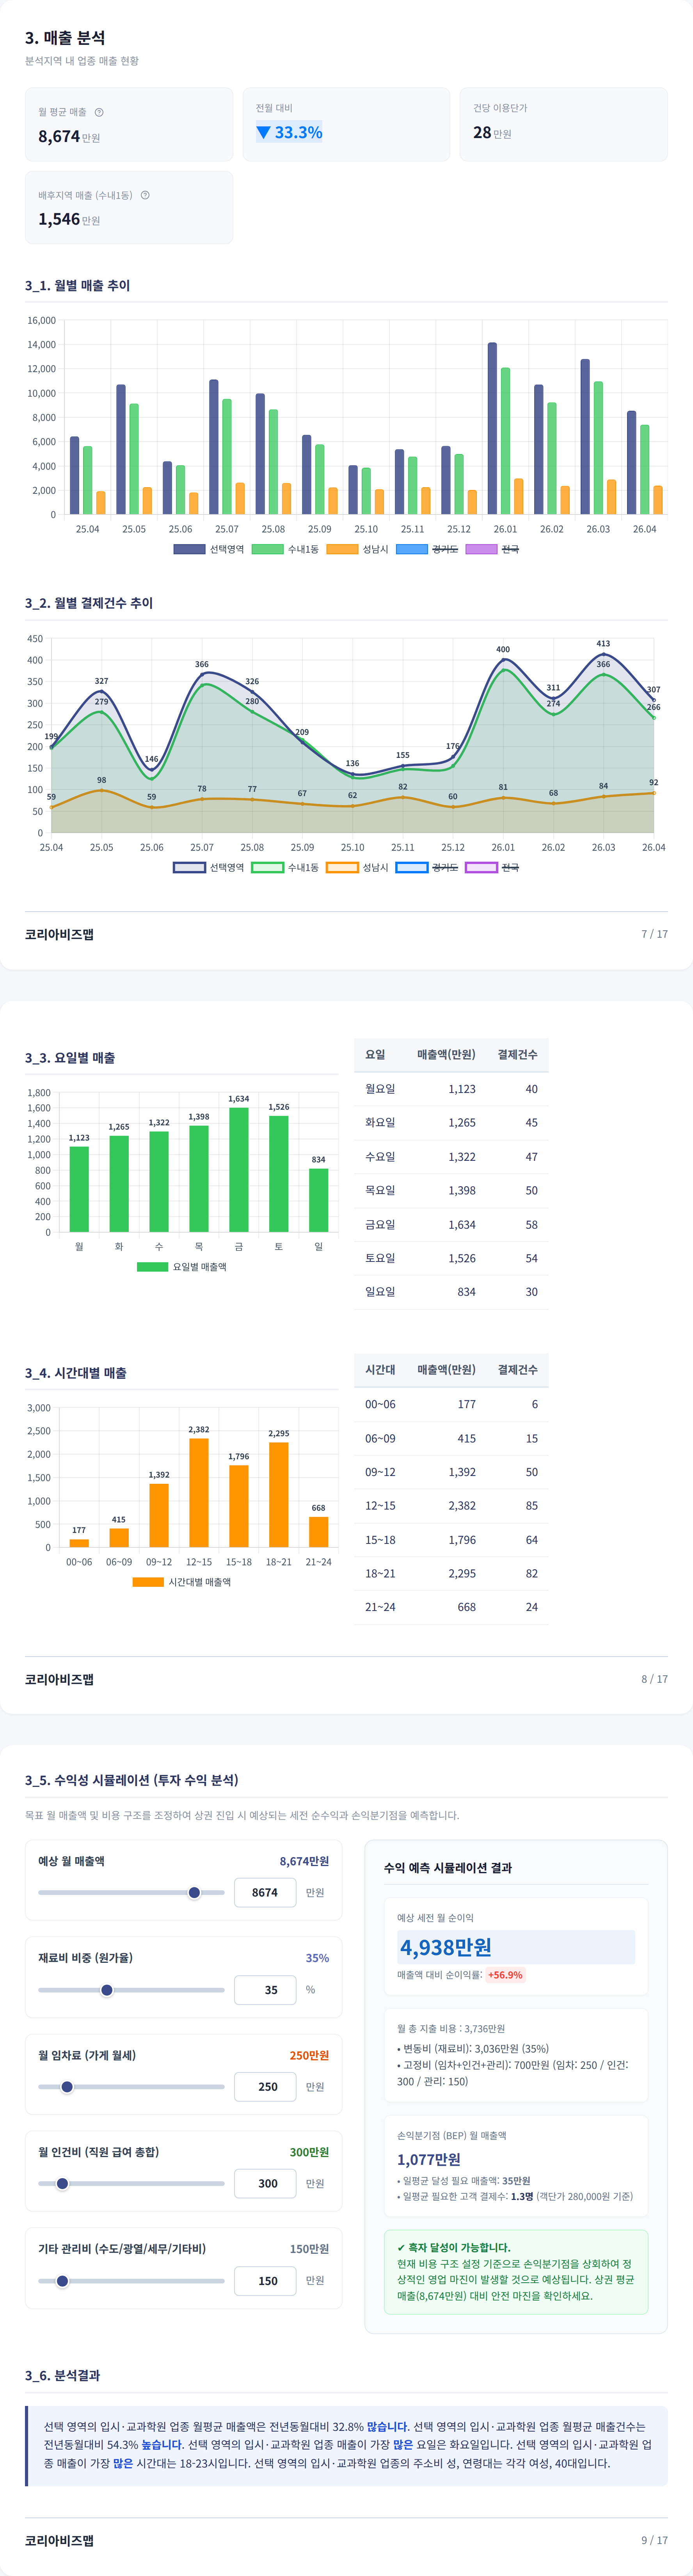Click the help icon beside 배후지역 매출 (수내1동)
The image size is (693, 2576).
click(145, 195)
